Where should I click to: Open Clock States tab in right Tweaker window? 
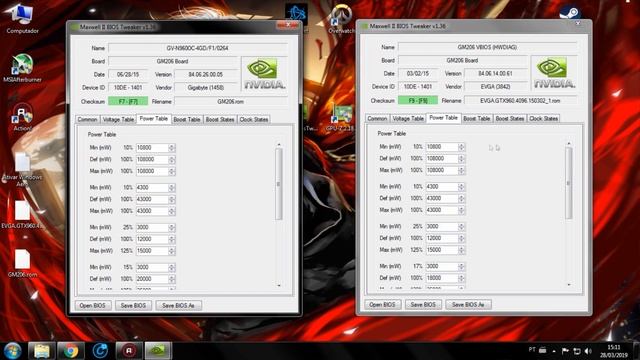543,119
